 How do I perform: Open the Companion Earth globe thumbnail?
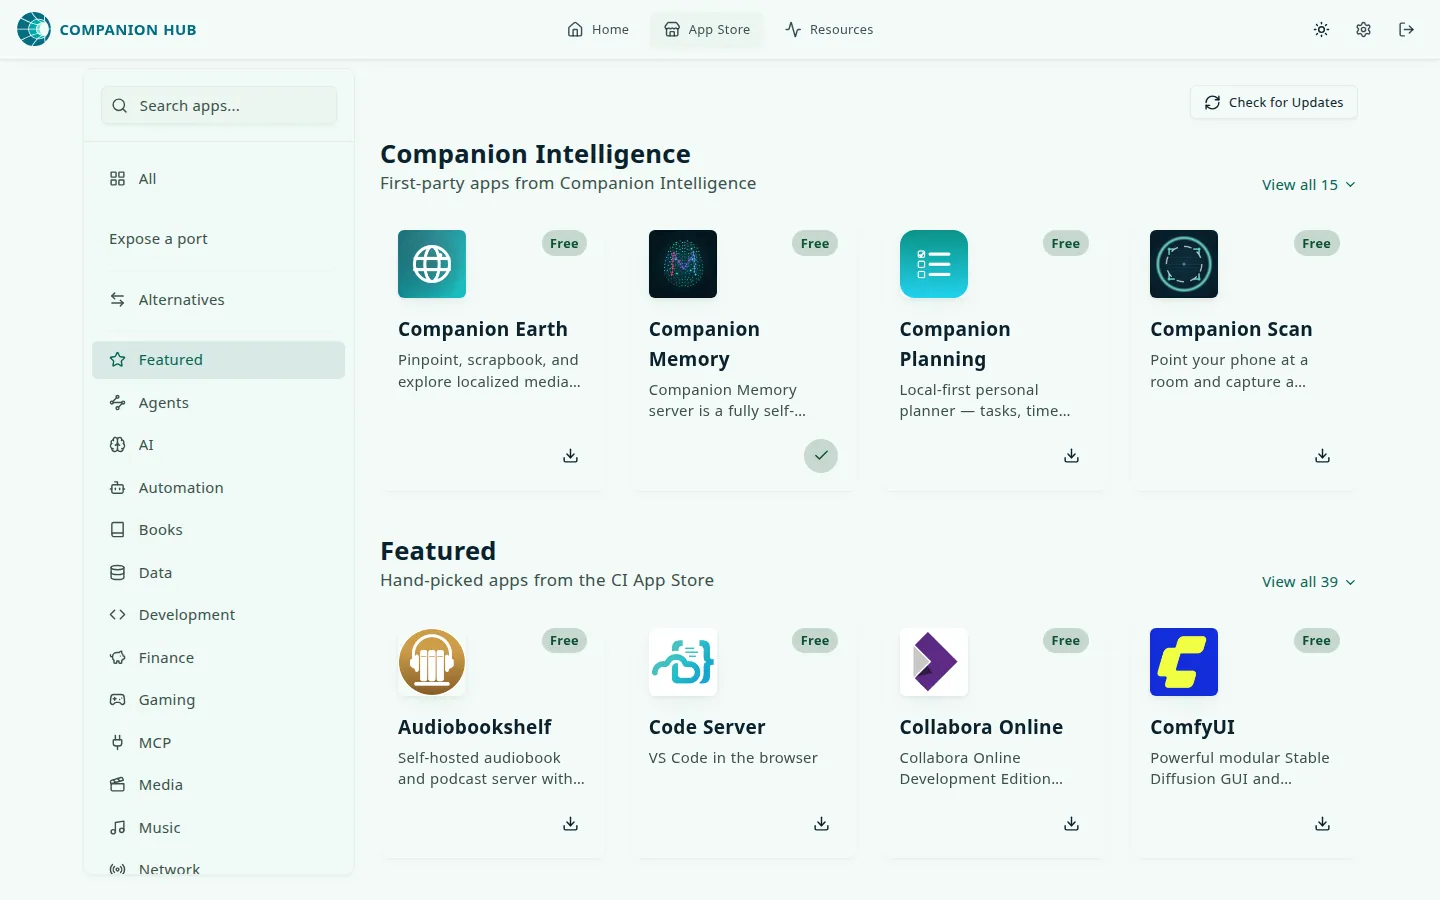432,264
